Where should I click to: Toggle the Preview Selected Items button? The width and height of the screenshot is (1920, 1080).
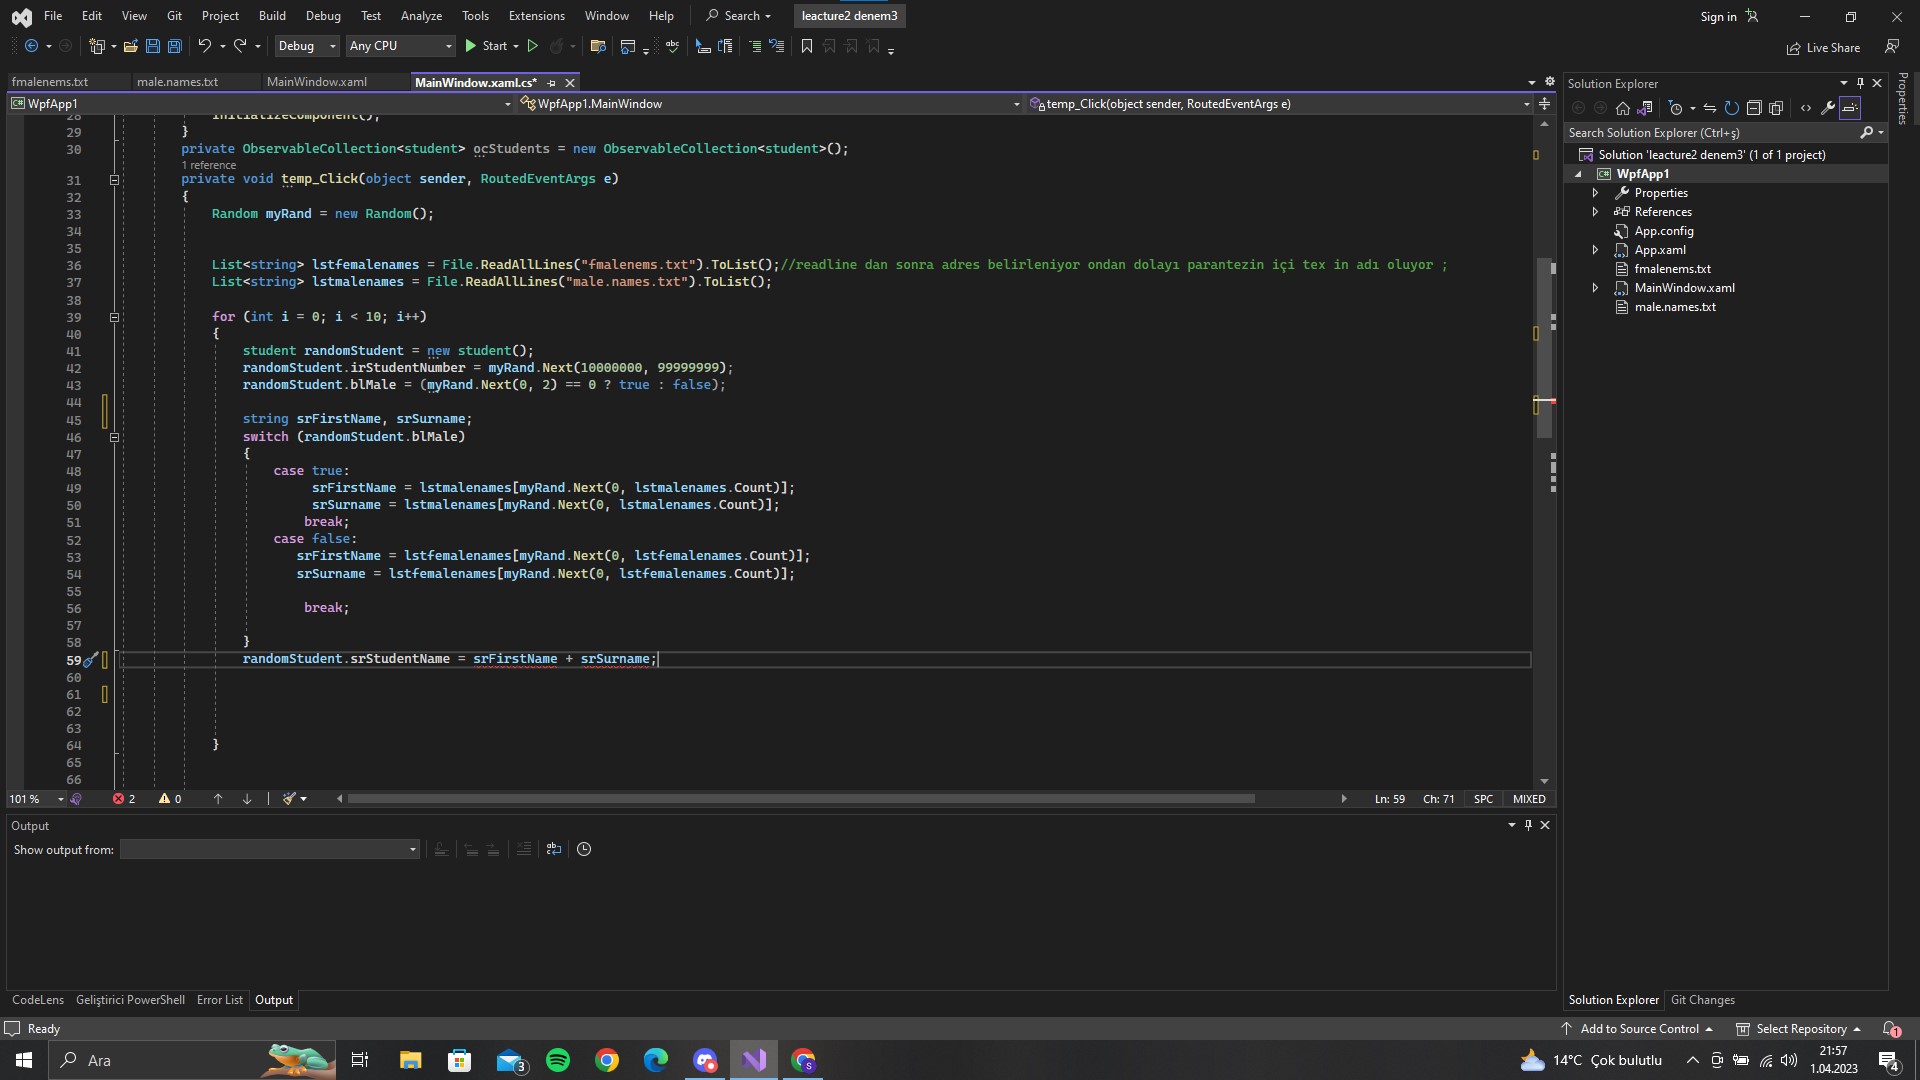click(1850, 108)
